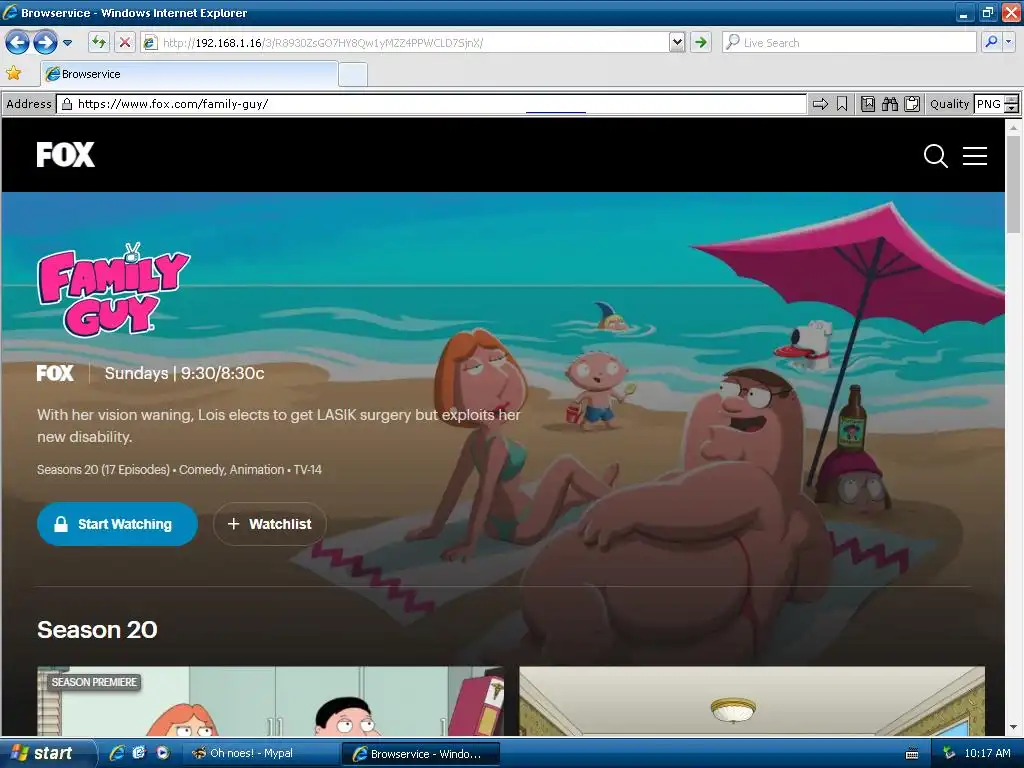
Task: Expand the IE address history dropdown
Action: coord(677,43)
